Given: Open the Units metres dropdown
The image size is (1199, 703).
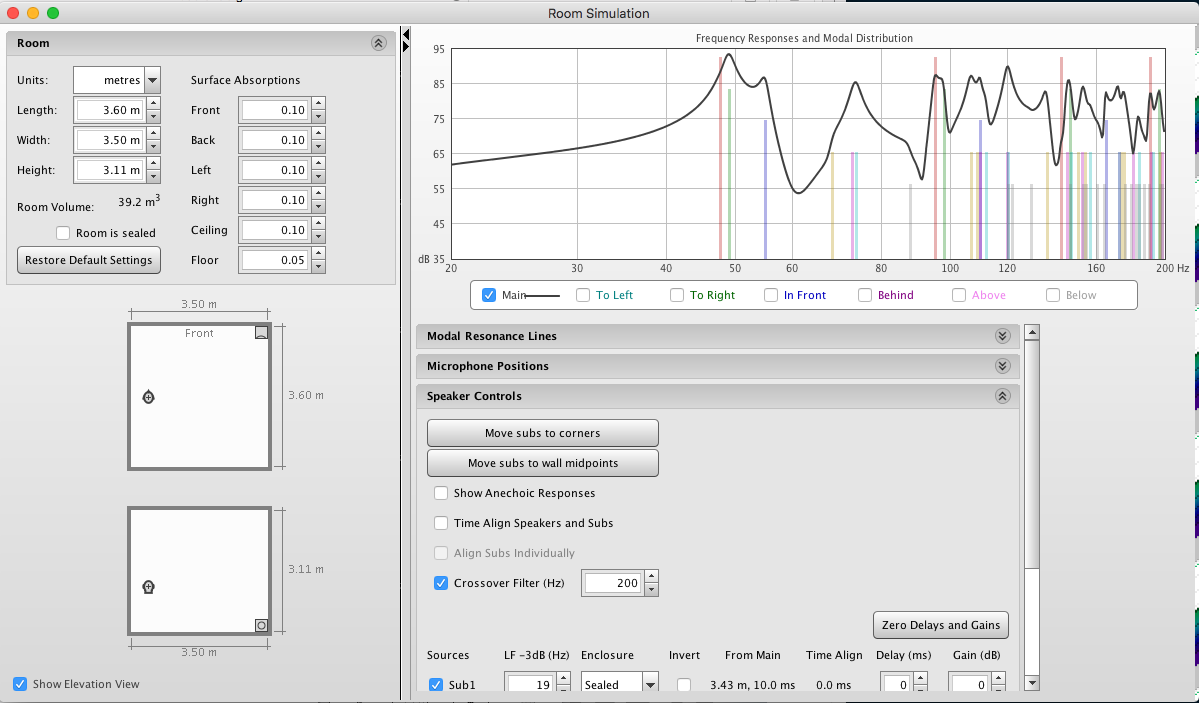Looking at the screenshot, I should pos(116,80).
